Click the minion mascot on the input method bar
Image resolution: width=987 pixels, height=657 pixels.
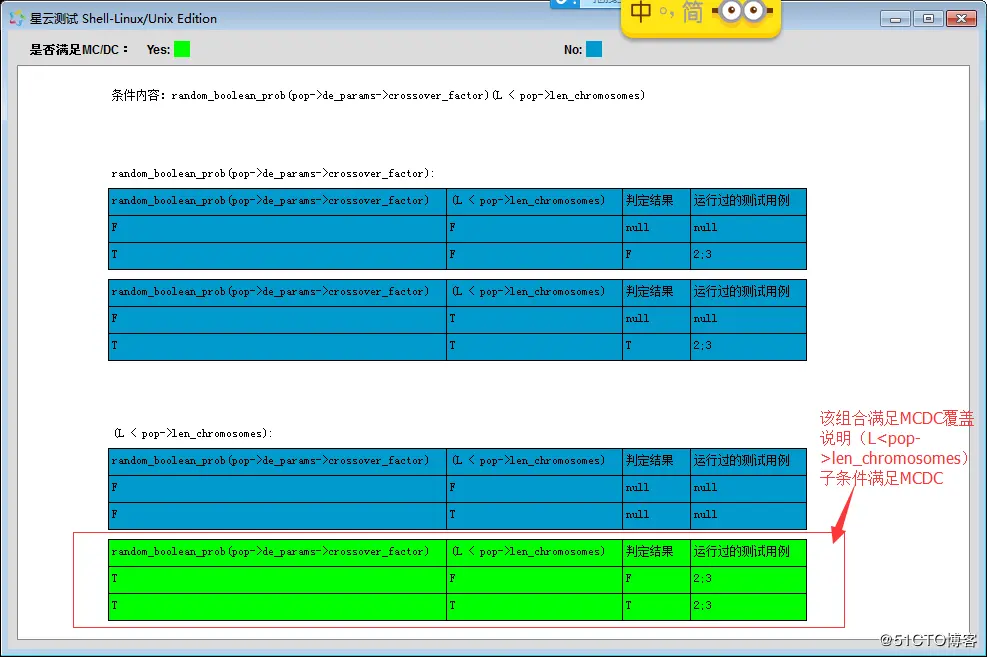click(742, 11)
